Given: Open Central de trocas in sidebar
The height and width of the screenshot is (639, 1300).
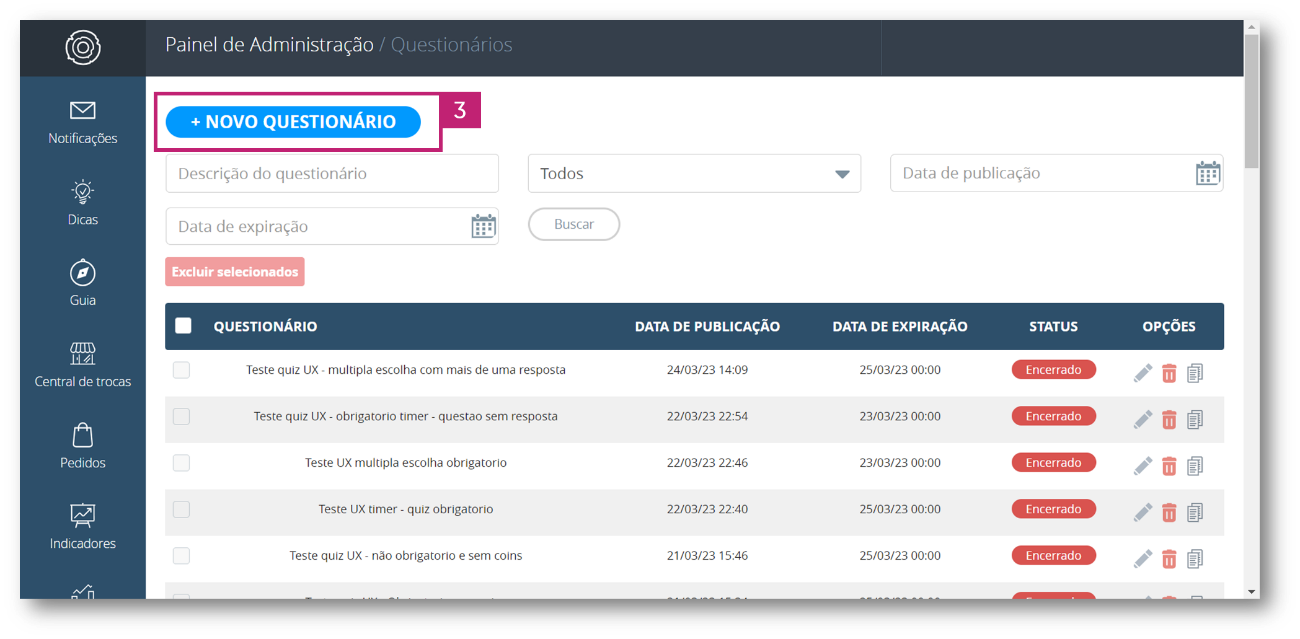Looking at the screenshot, I should coord(83,365).
